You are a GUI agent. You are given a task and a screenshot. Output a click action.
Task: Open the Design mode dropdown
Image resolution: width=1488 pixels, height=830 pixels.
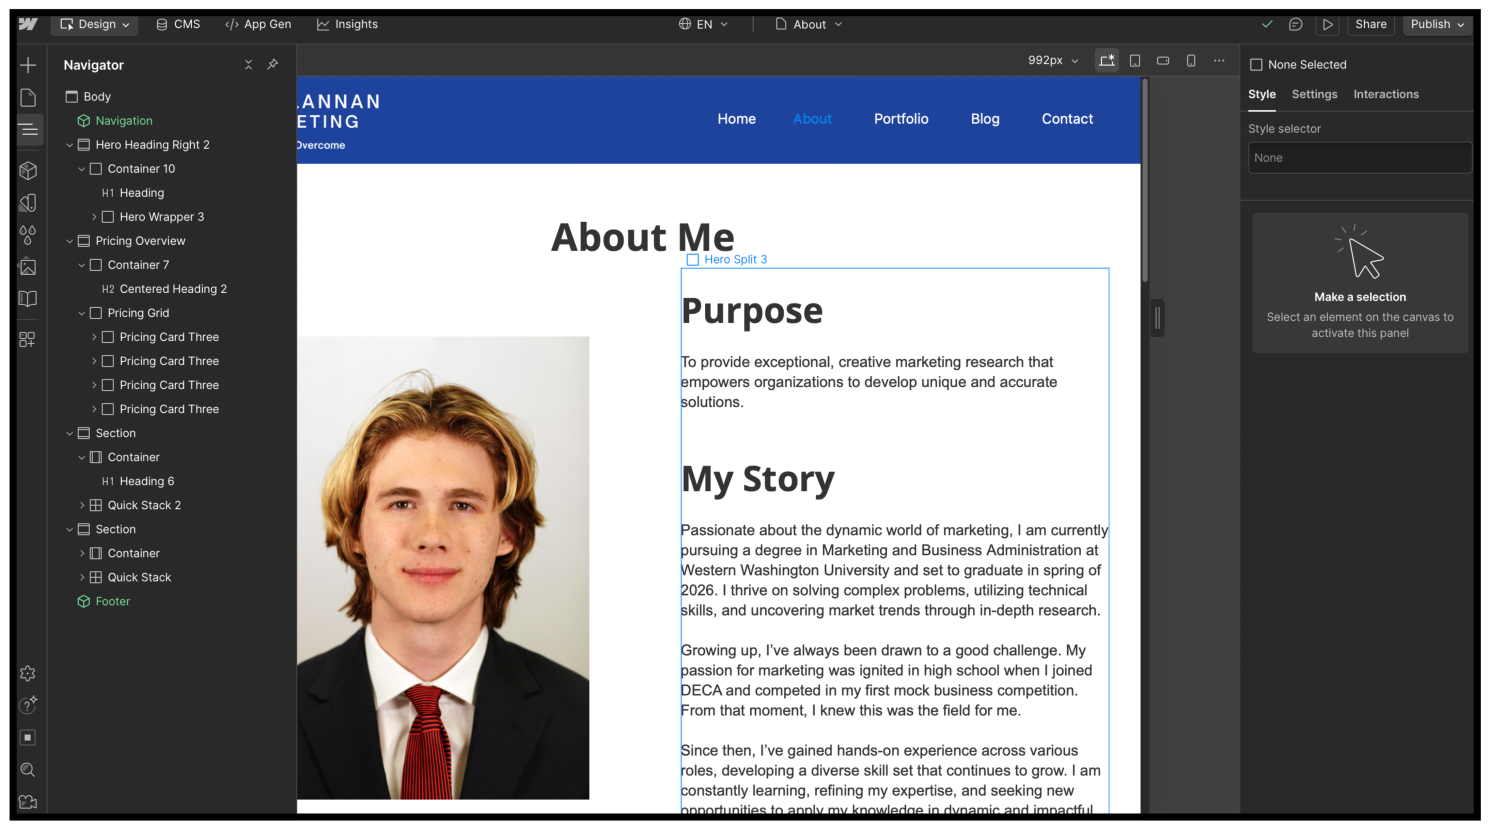pos(95,24)
